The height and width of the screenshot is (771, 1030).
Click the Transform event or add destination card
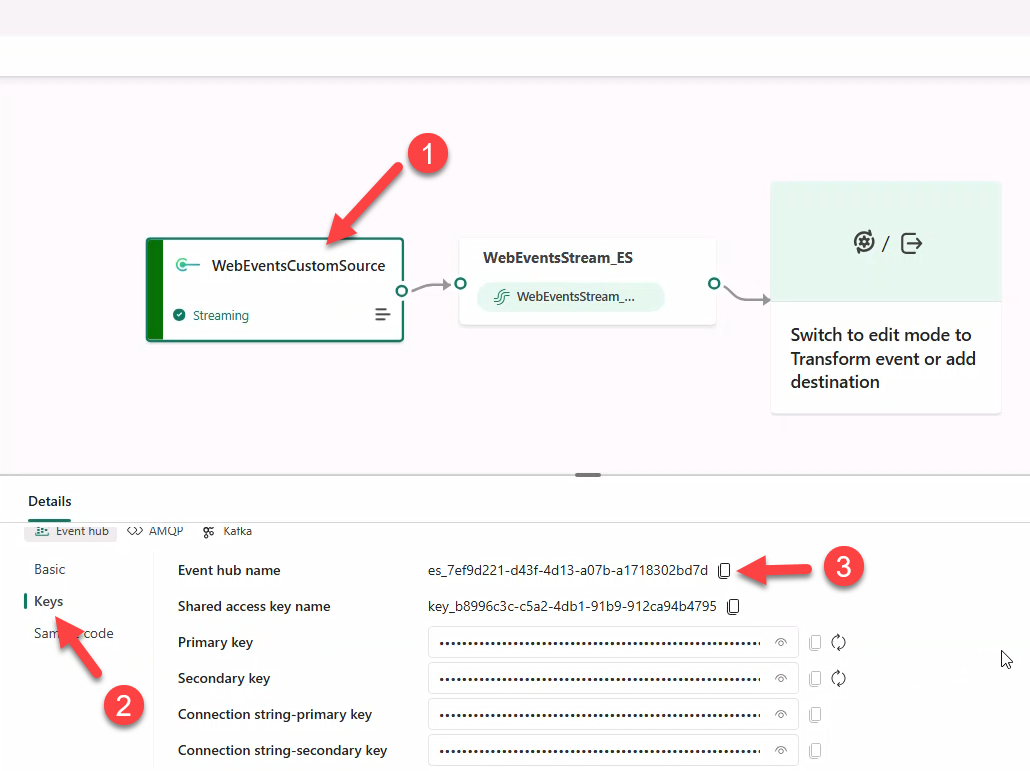tap(885, 298)
